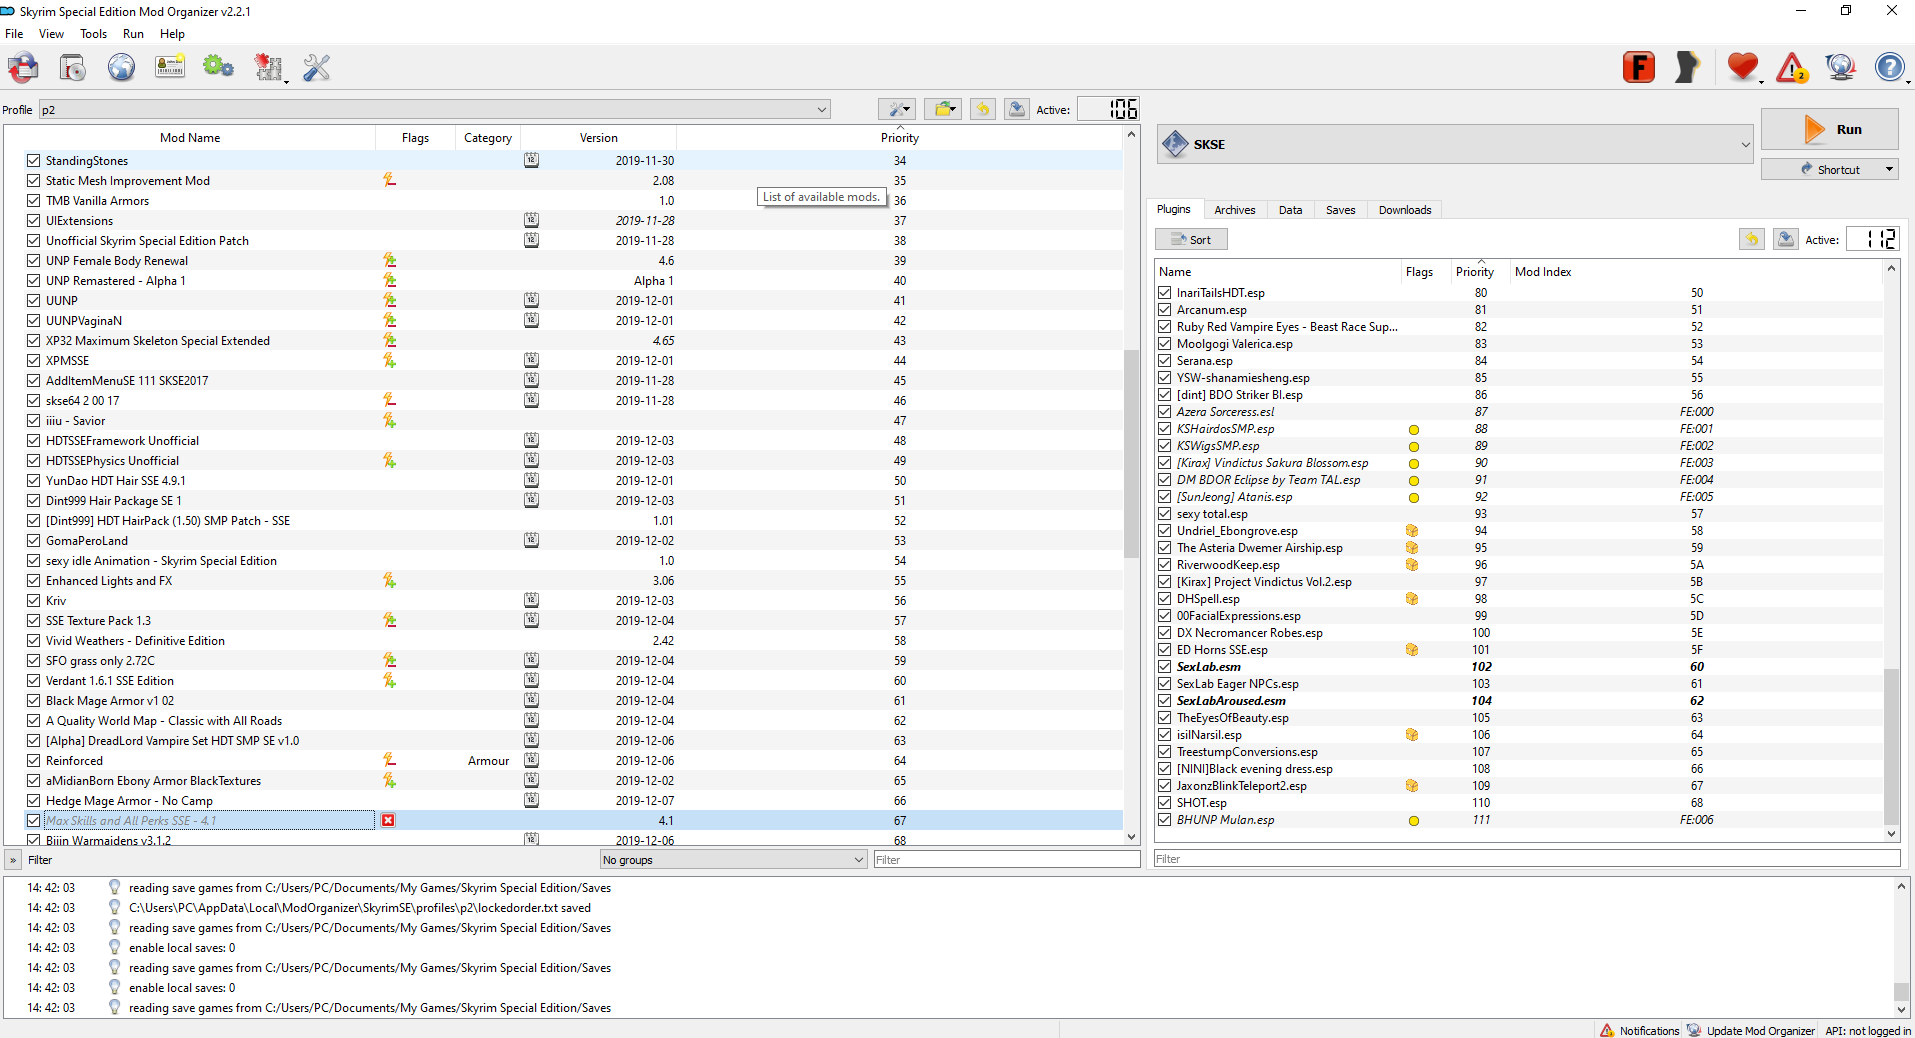Screen dimensions: 1915x1038
Task: Open the Profile p2 dropdown
Action: pyautogui.click(x=434, y=110)
